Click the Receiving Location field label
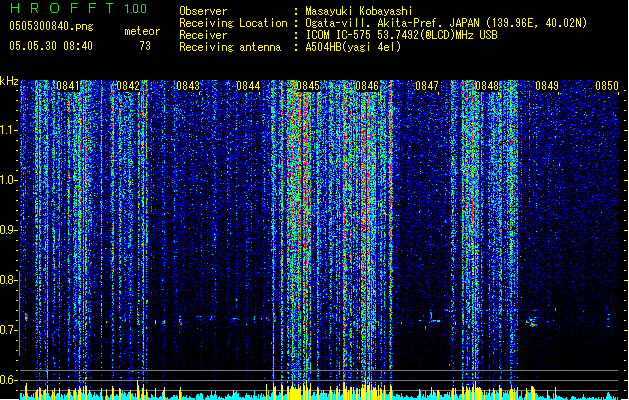This screenshot has width=629, height=400. (x=233, y=23)
